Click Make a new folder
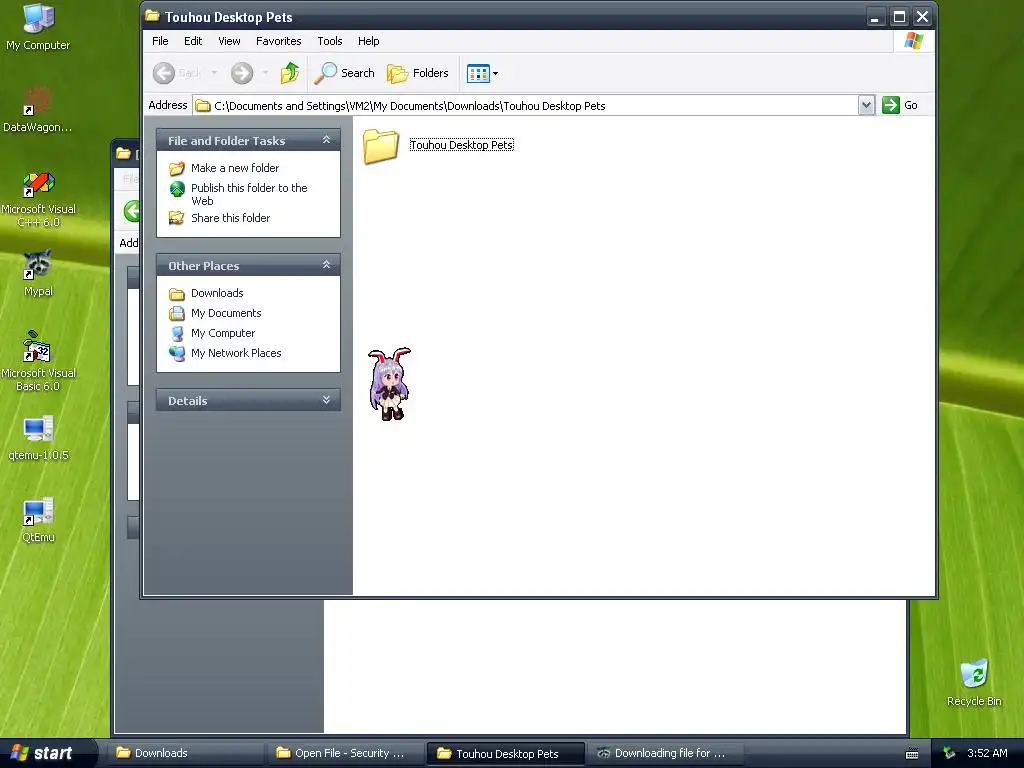Screen dimensions: 1024x768 tap(235, 168)
